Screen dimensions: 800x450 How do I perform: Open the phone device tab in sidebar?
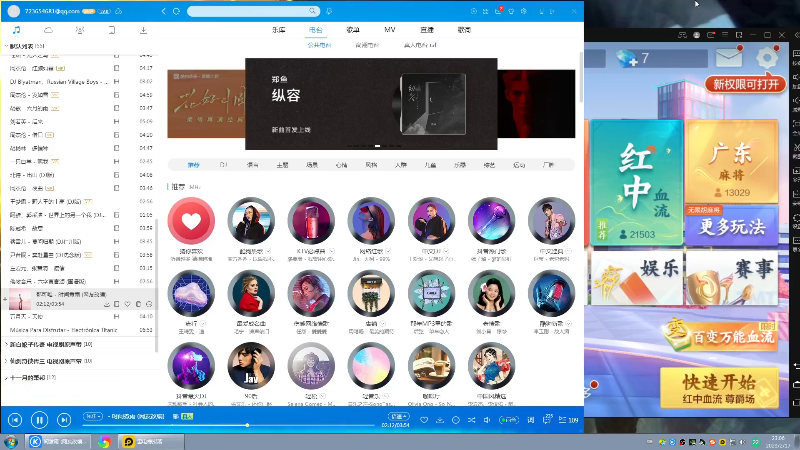click(112, 30)
